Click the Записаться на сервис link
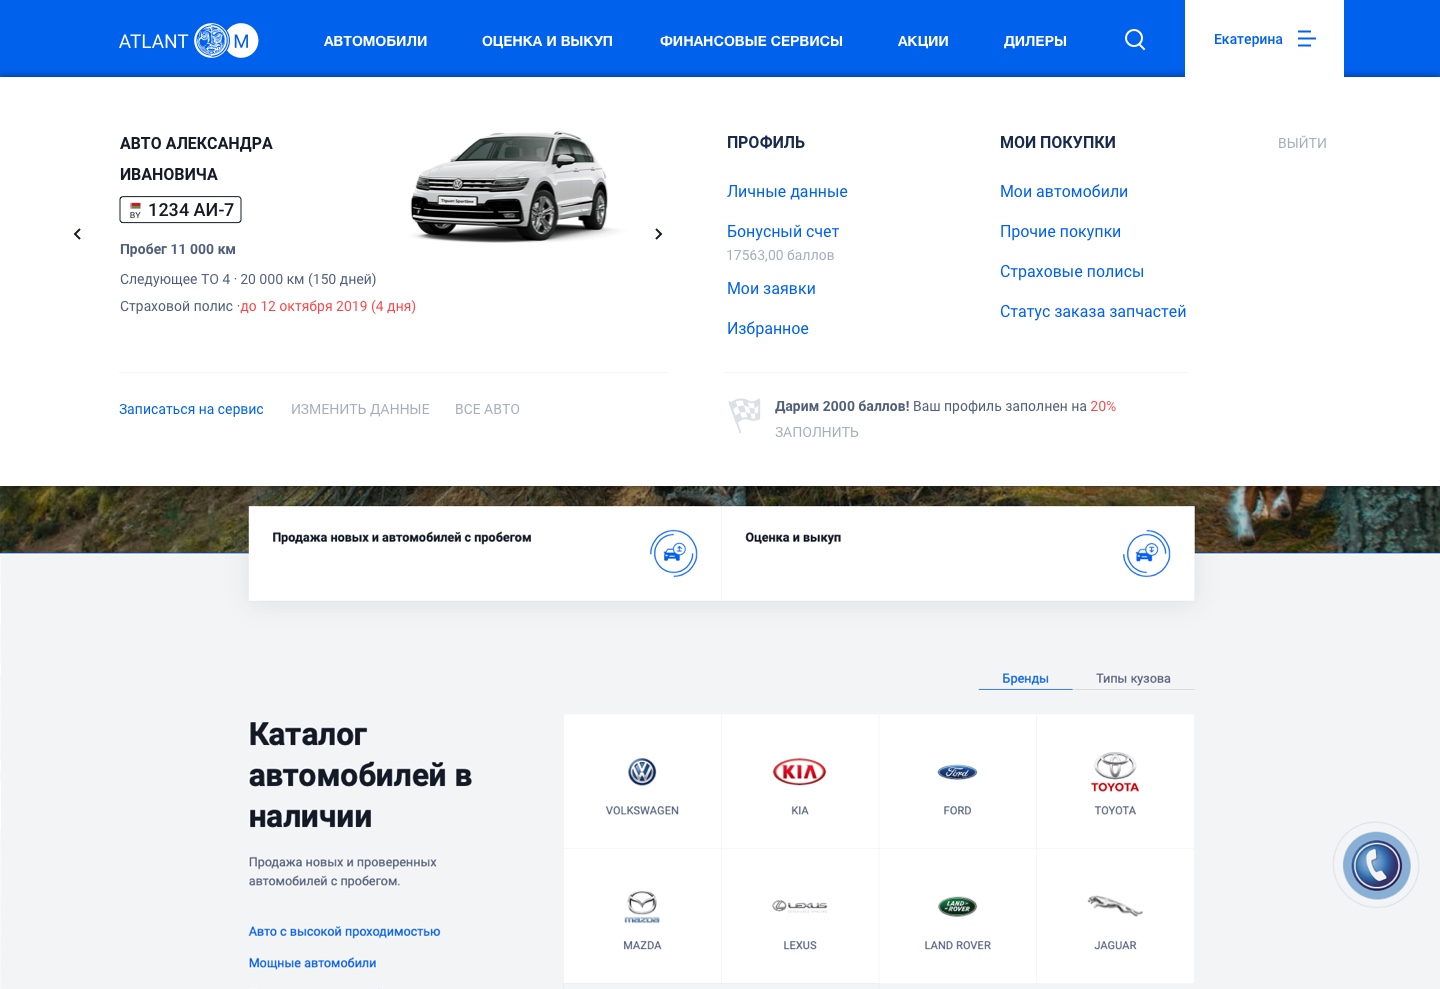This screenshot has height=989, width=1440. tap(191, 409)
